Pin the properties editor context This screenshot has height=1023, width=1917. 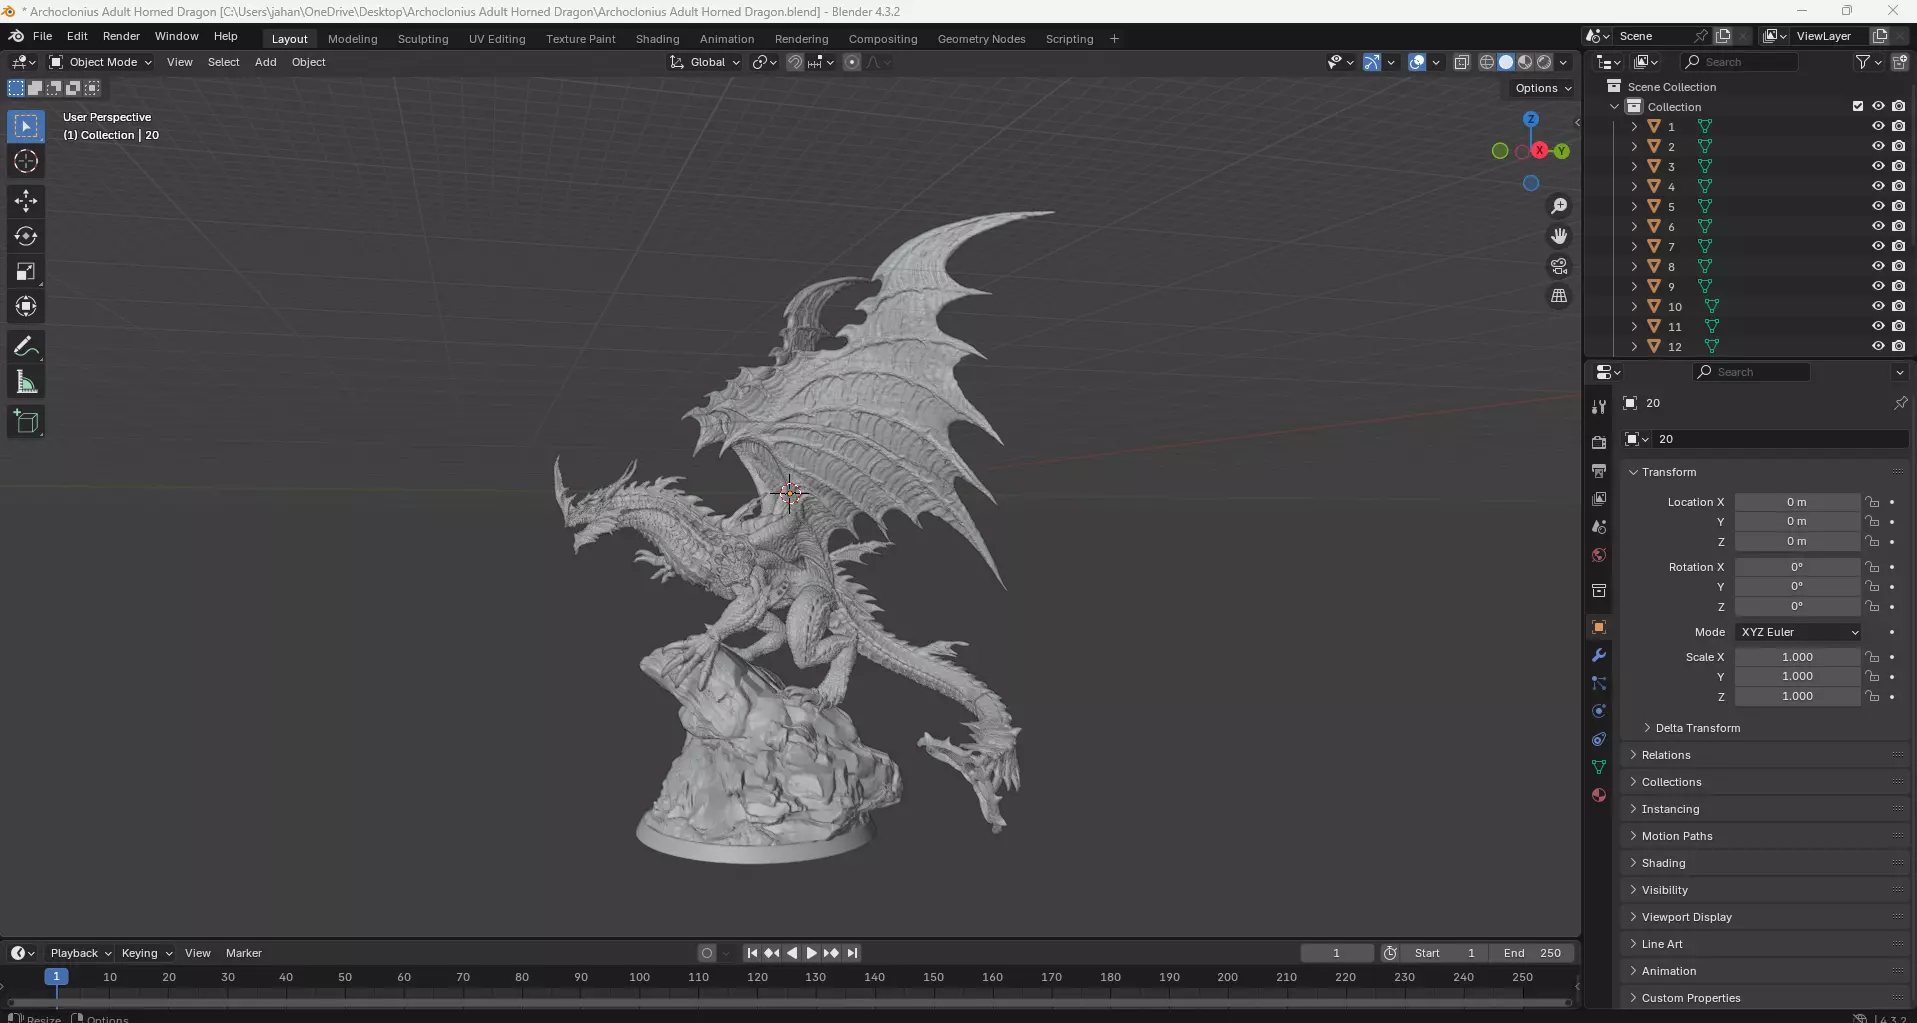[1900, 403]
